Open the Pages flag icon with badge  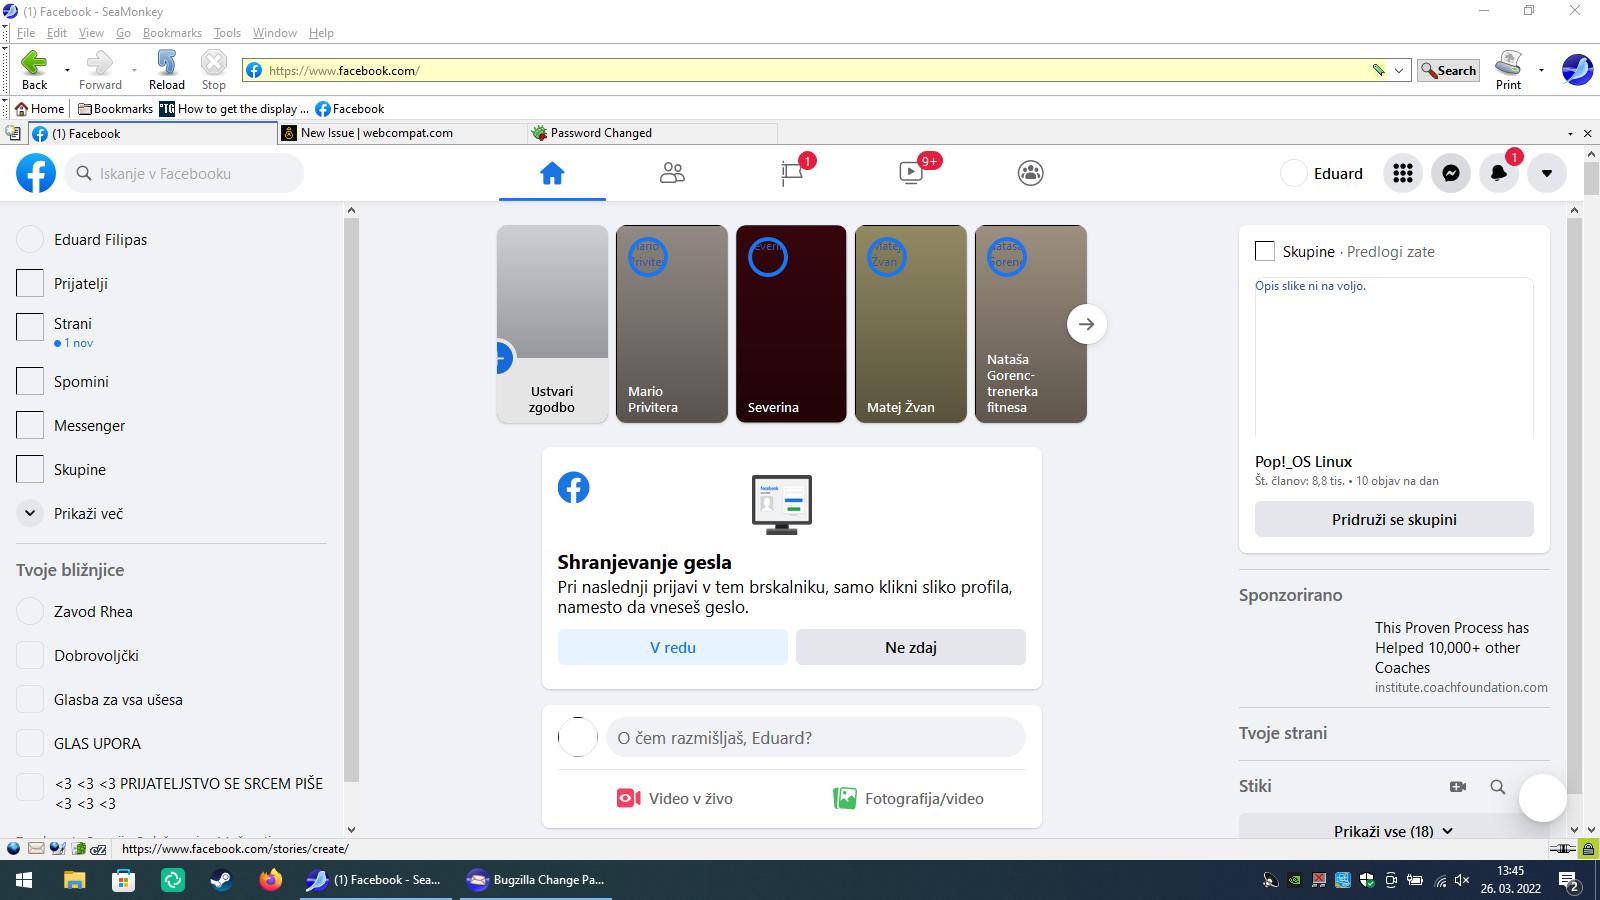pyautogui.click(x=792, y=173)
